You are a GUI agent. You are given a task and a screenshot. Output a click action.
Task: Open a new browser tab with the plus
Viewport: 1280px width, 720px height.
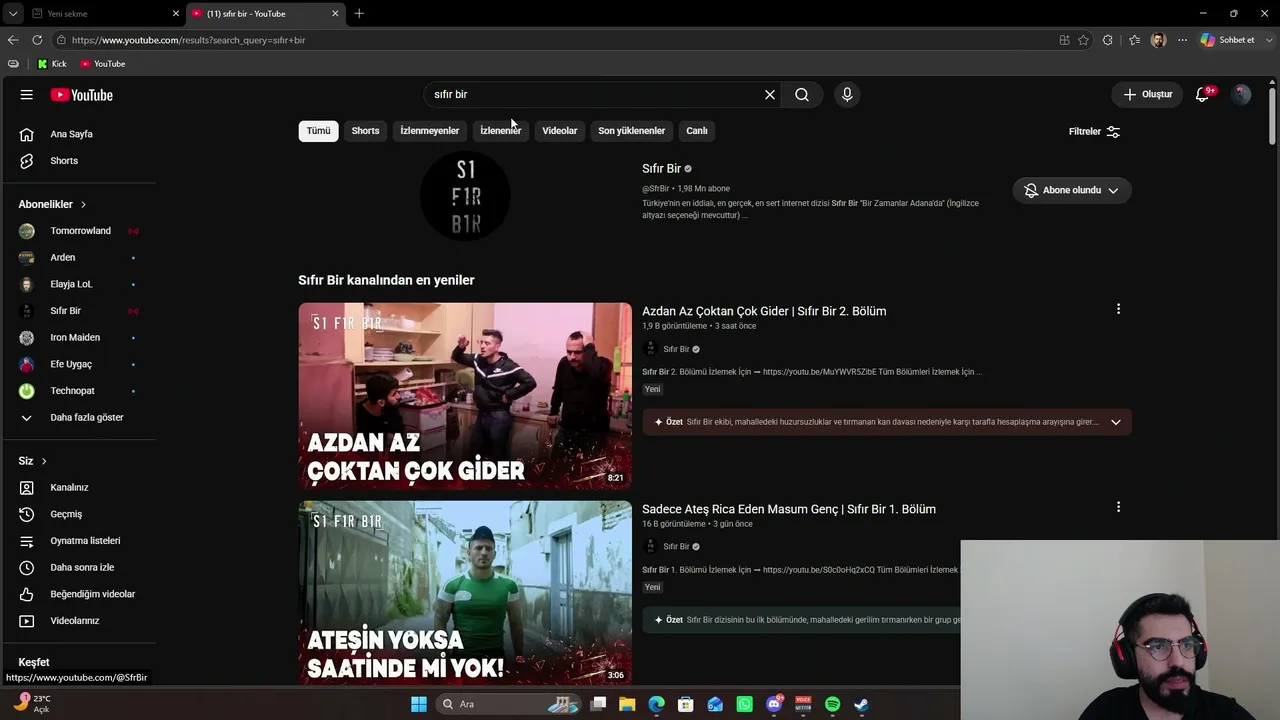(x=359, y=13)
